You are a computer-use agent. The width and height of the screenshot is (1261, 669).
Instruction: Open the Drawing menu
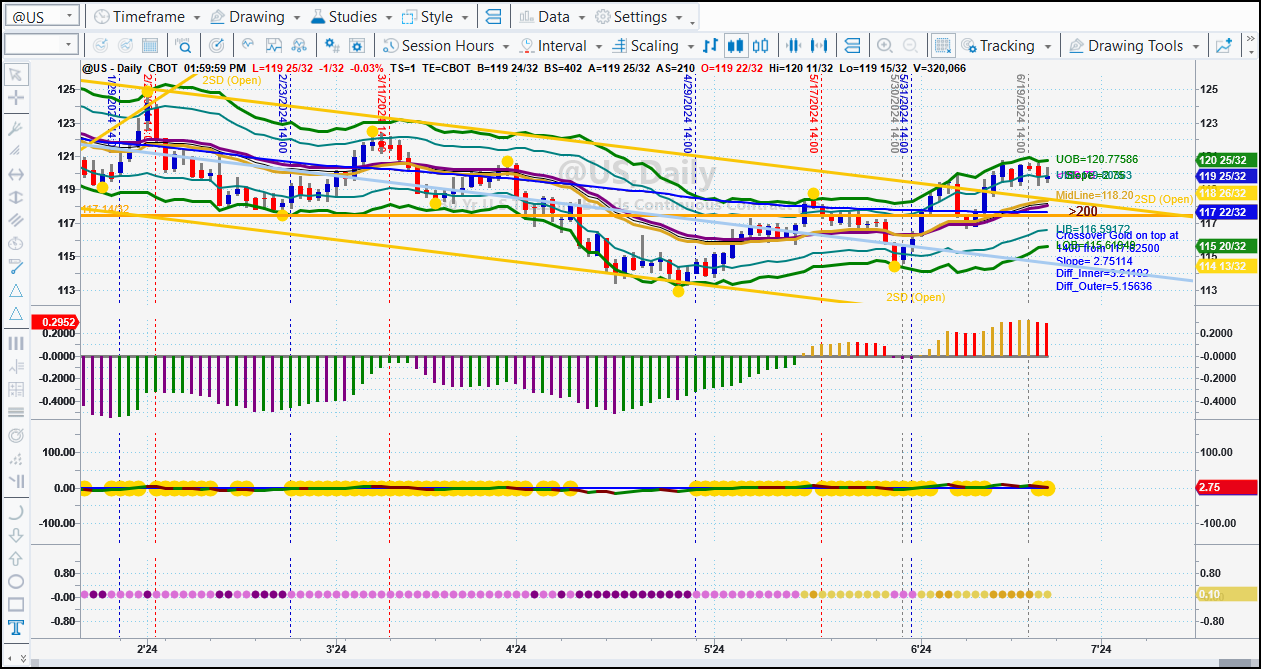coord(255,17)
